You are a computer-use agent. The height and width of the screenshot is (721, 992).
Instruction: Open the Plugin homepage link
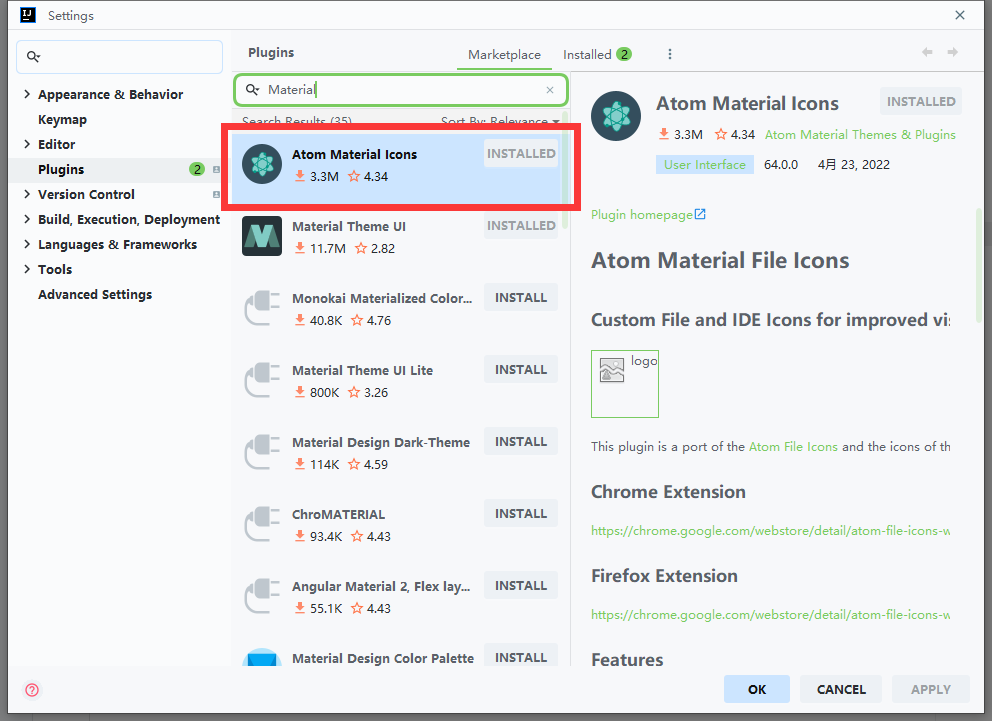pyautogui.click(x=642, y=214)
